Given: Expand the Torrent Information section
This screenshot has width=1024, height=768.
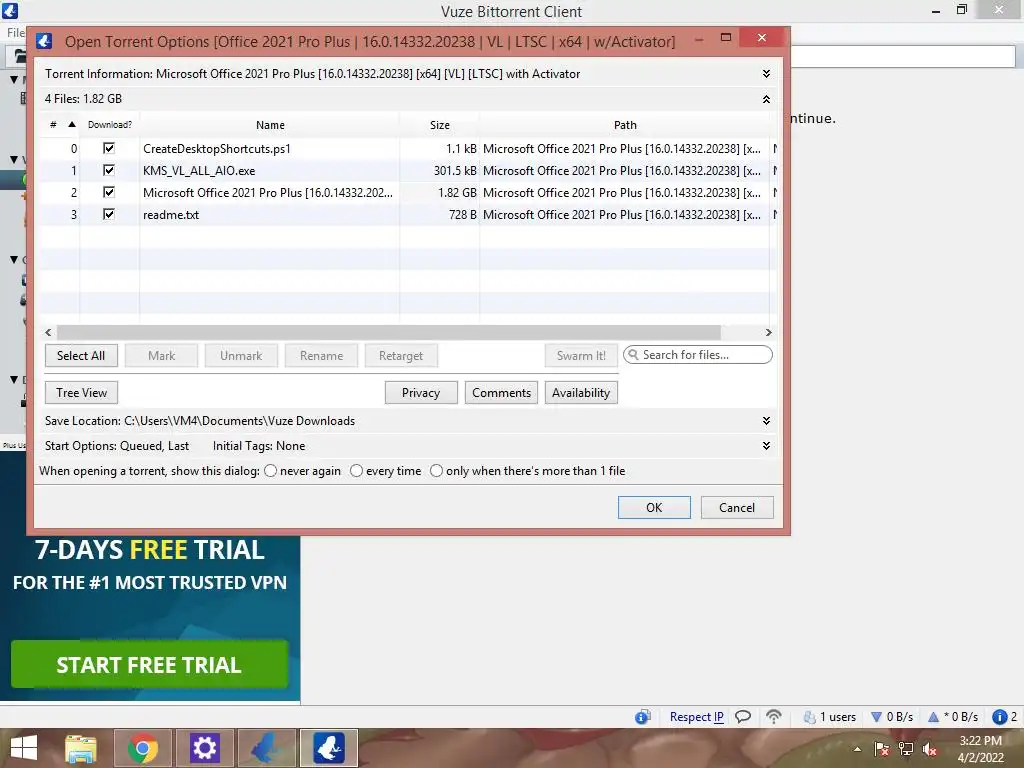Looking at the screenshot, I should coord(766,74).
